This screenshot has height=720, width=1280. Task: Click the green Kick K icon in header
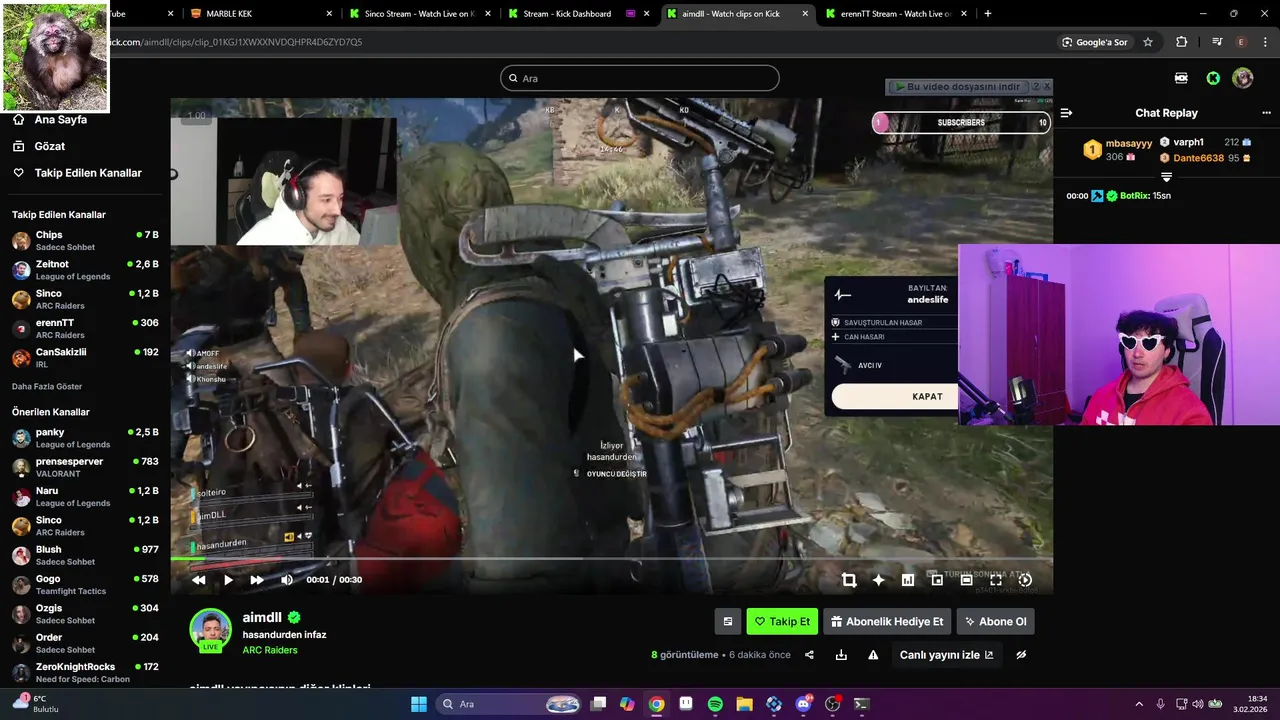tap(1213, 78)
